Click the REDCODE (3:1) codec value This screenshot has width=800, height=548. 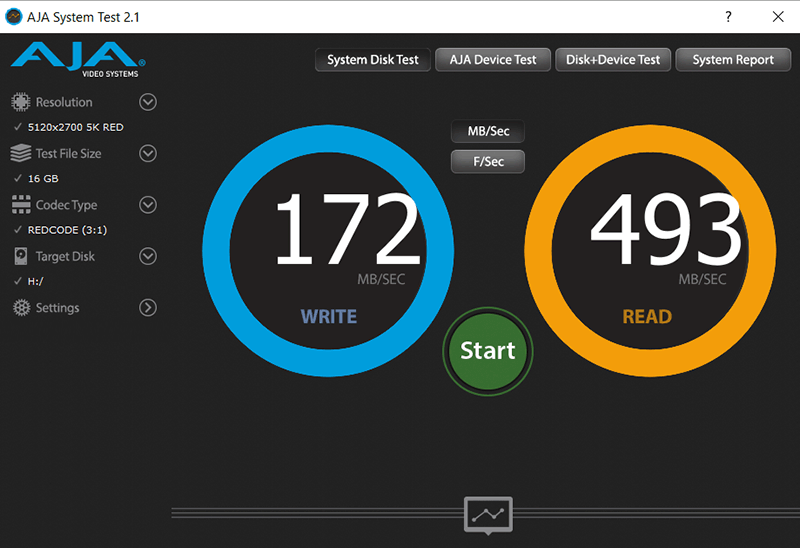pyautogui.click(x=67, y=230)
